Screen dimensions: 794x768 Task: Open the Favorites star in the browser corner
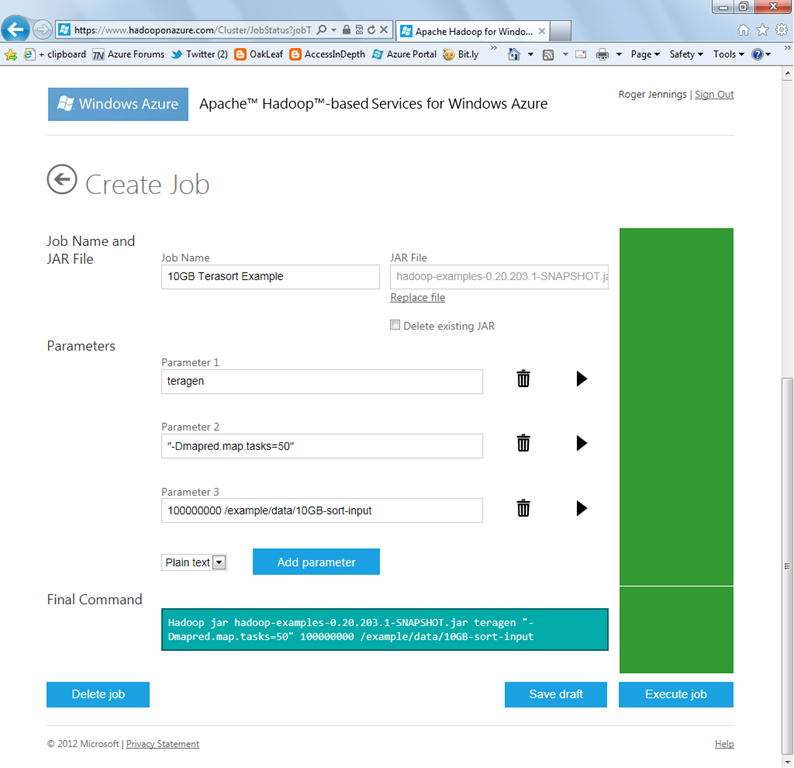[x=762, y=30]
